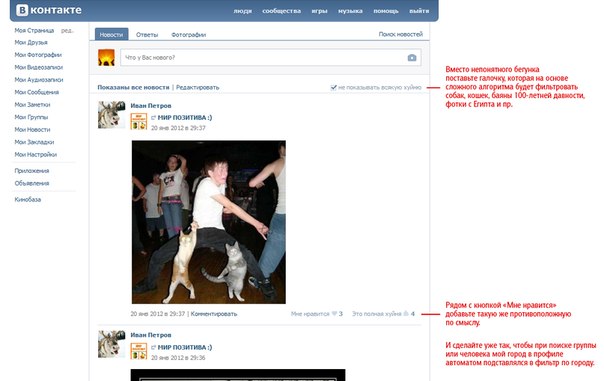Open музыка in top navigation bar
This screenshot has height=381, width=604.
tap(350, 11)
